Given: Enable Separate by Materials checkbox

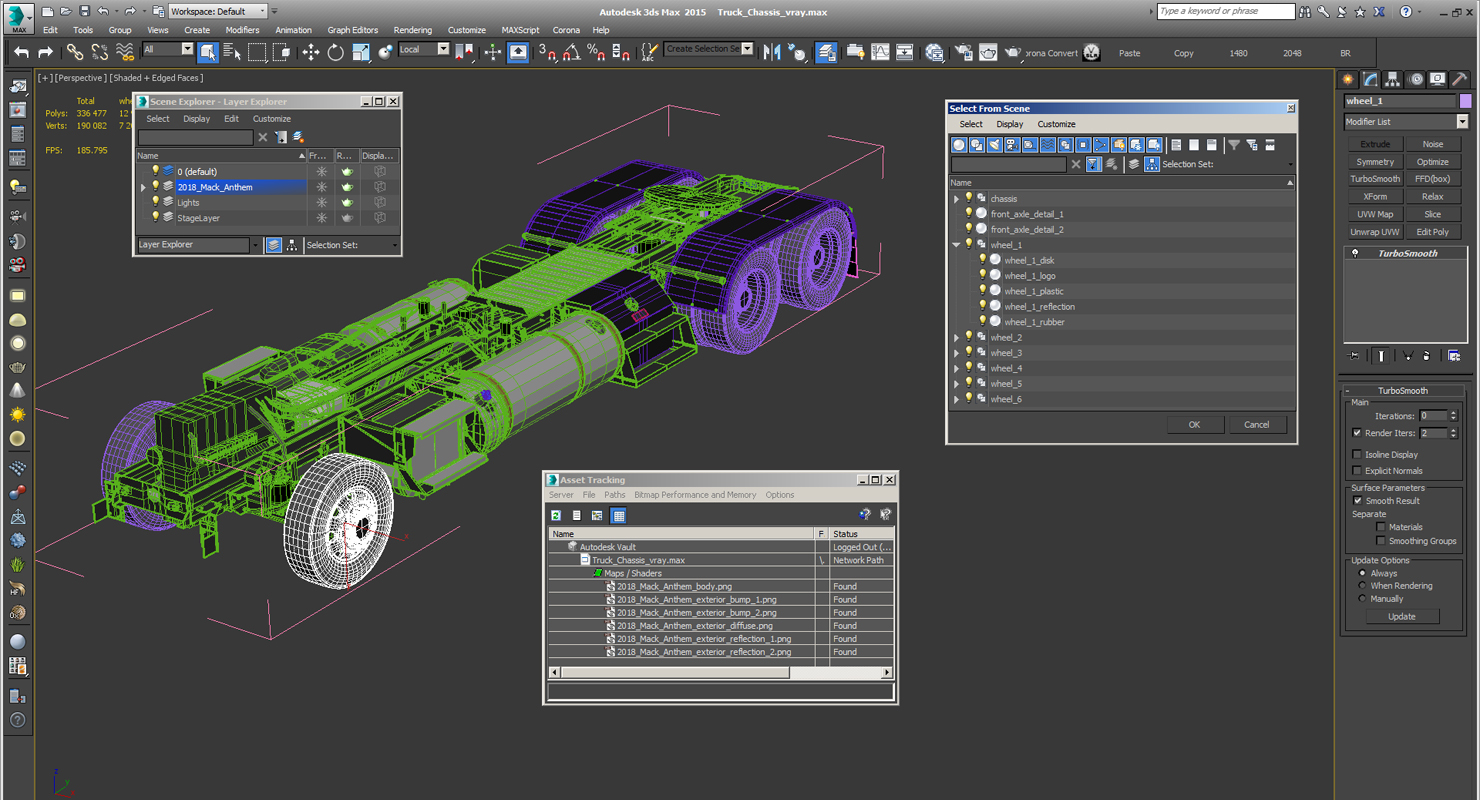Looking at the screenshot, I should click(x=1381, y=527).
